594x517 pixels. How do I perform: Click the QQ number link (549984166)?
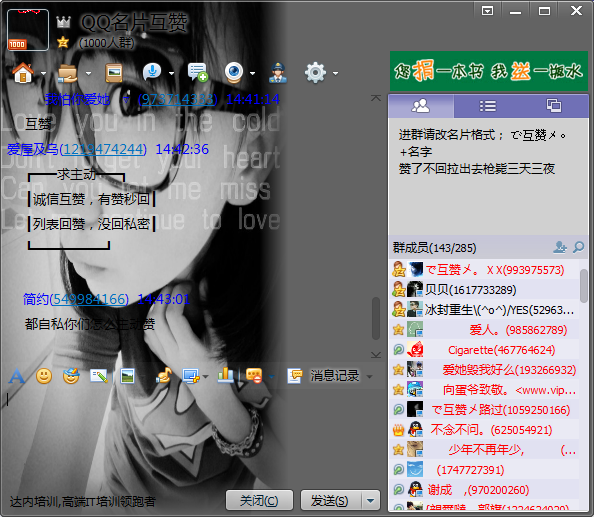(89, 299)
